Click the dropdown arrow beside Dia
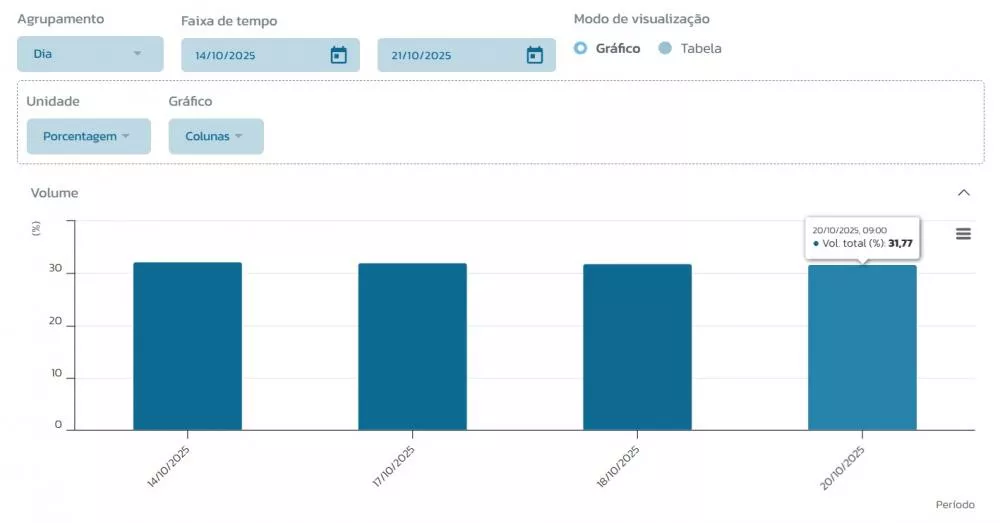Image resolution: width=1000 pixels, height=523 pixels. pos(137,54)
